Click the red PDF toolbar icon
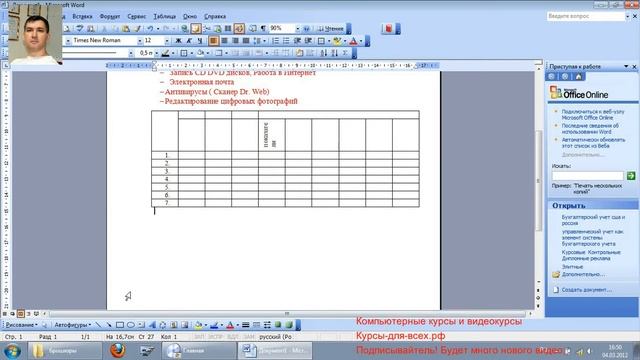This screenshot has width=640, height=360. [388, 29]
